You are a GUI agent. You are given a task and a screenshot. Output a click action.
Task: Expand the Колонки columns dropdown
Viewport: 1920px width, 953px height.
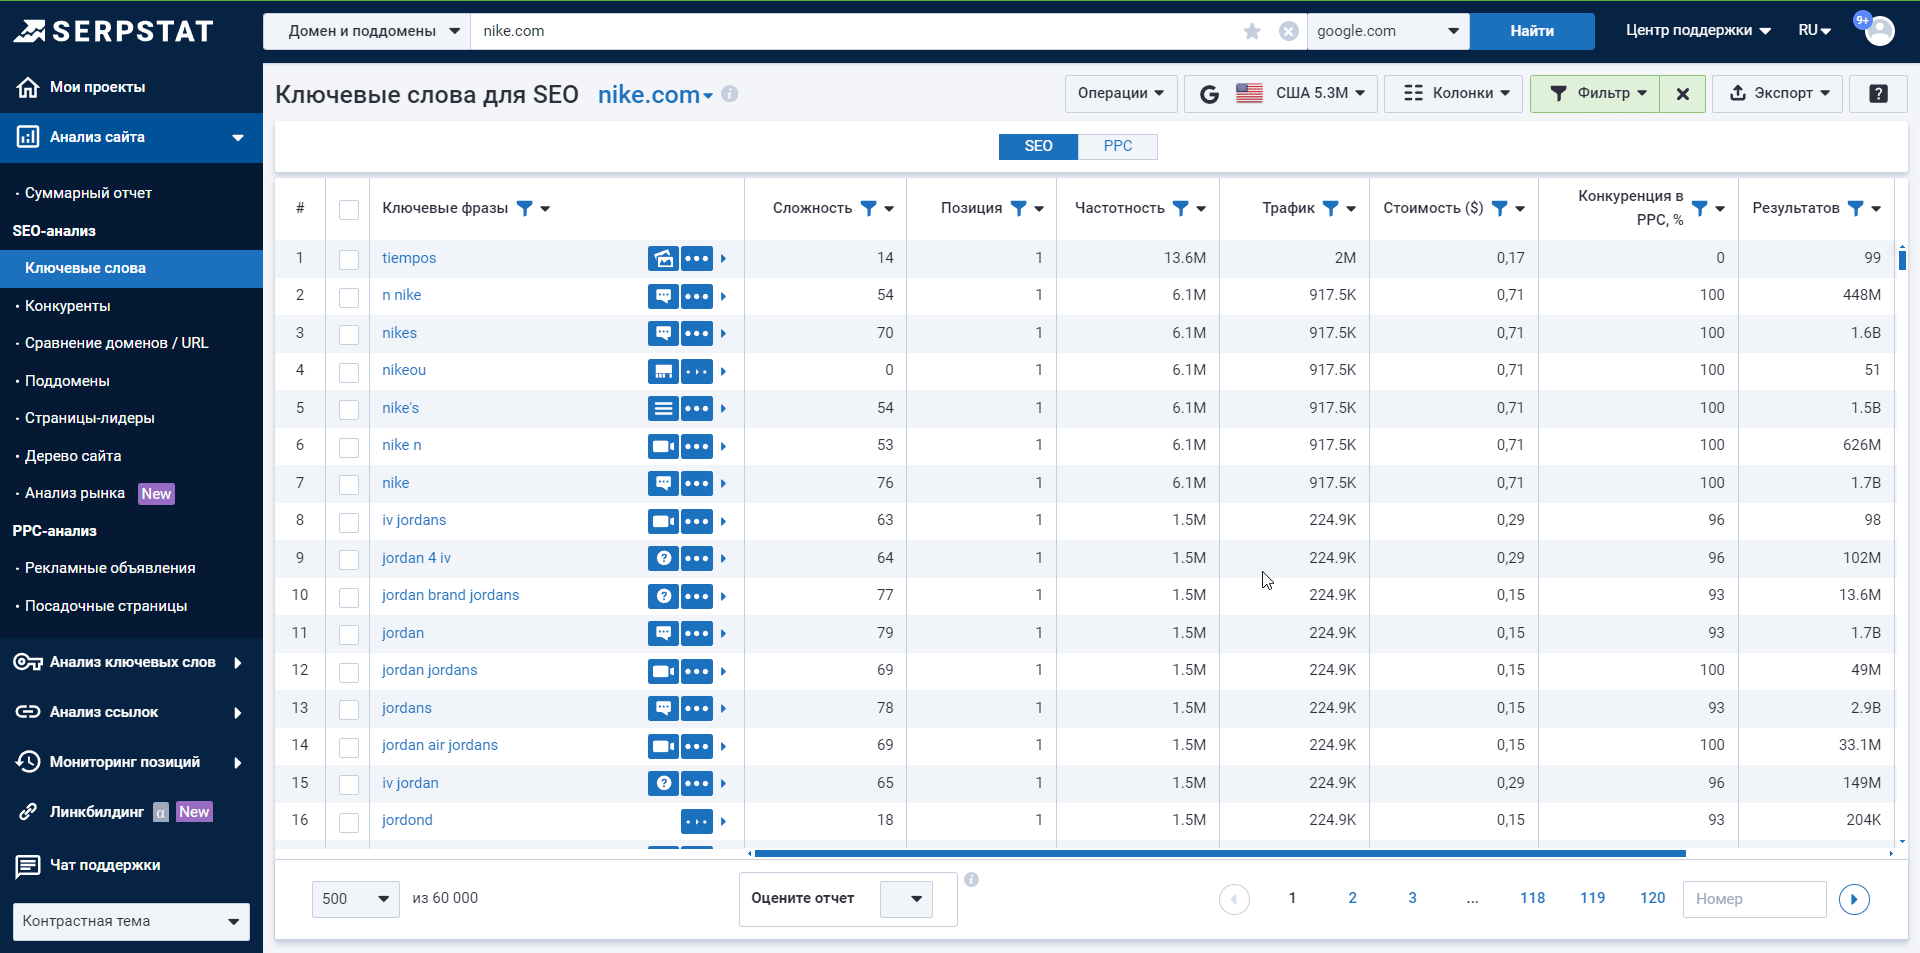point(1455,93)
